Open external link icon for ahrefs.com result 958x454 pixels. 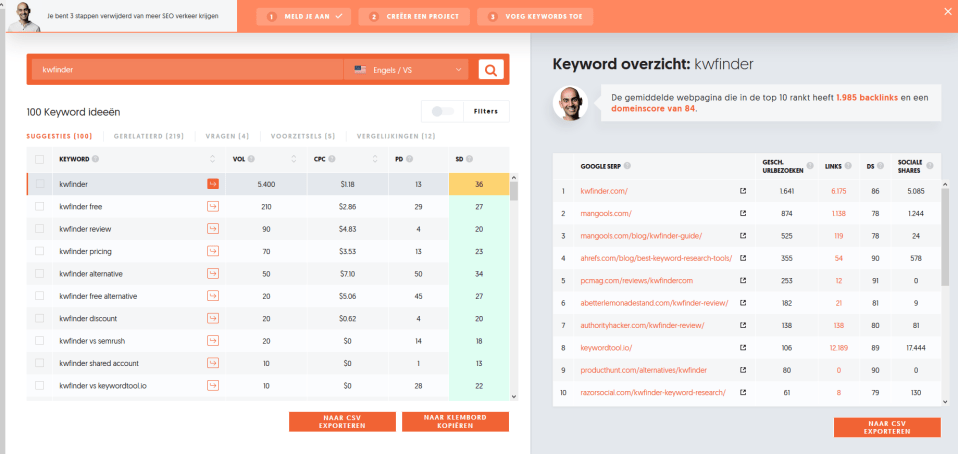click(x=743, y=258)
